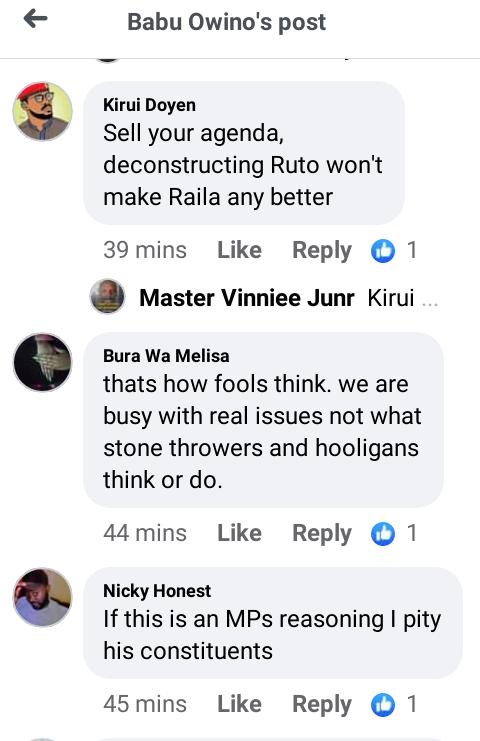
Task: Select the 'stone throwers and hooligans' comment bubble
Action: 264,420
